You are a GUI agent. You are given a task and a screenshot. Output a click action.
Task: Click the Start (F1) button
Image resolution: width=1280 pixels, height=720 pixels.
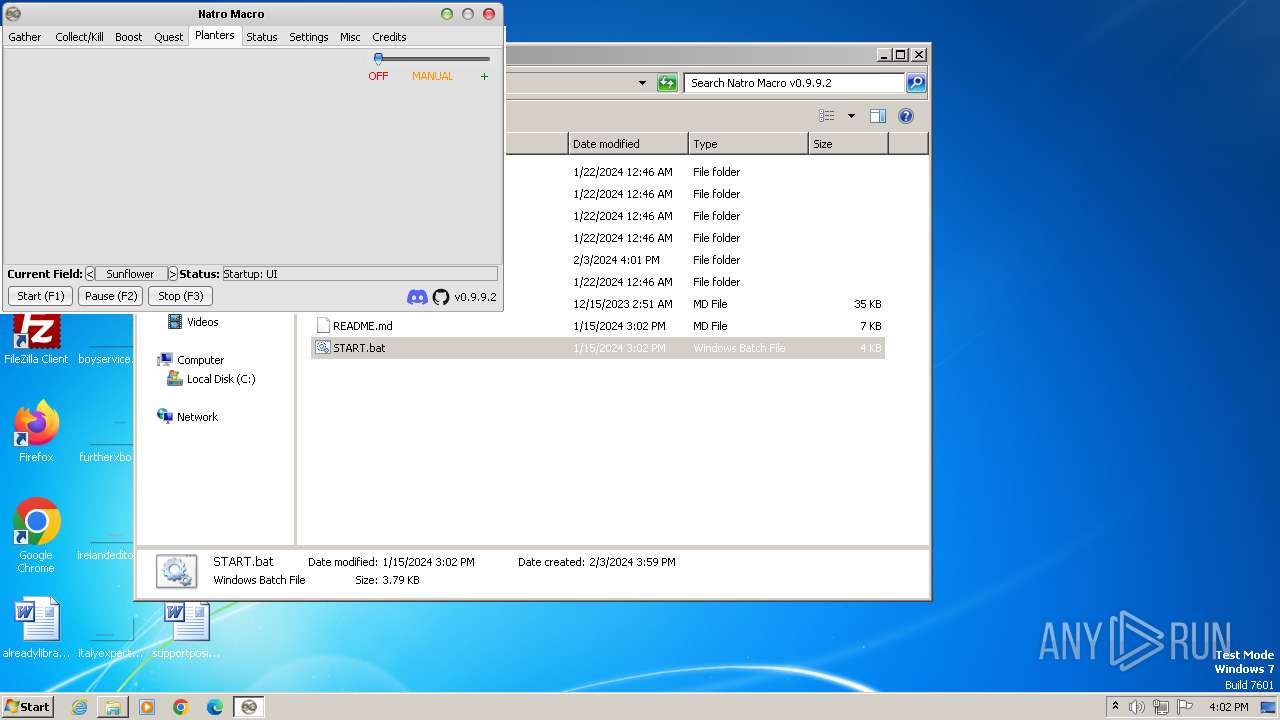tap(41, 296)
